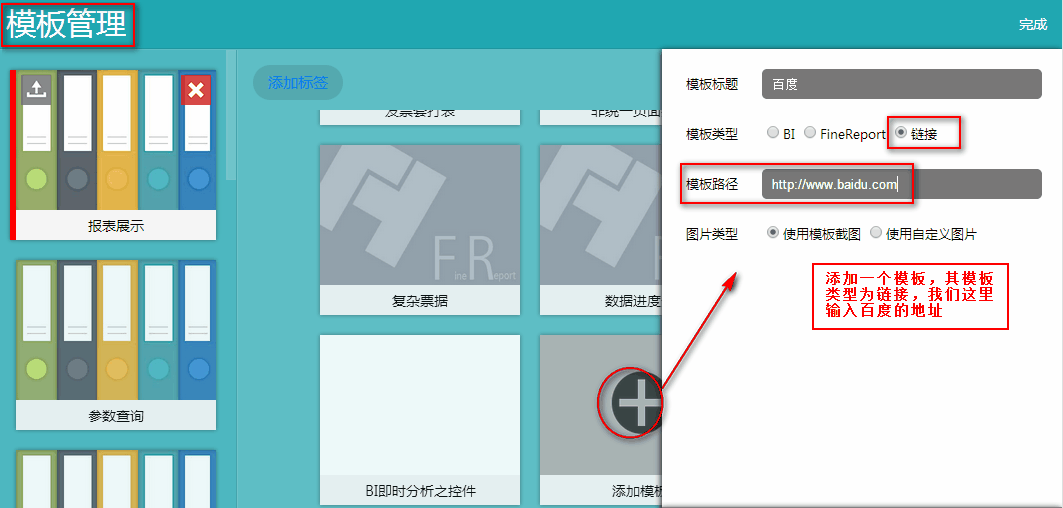1063x508 pixels.
Task: Choose 链接 as the template type
Action: (x=901, y=133)
